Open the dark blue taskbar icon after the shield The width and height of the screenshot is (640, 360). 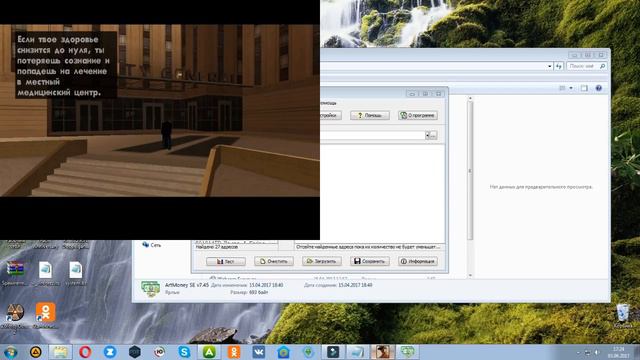[333, 352]
